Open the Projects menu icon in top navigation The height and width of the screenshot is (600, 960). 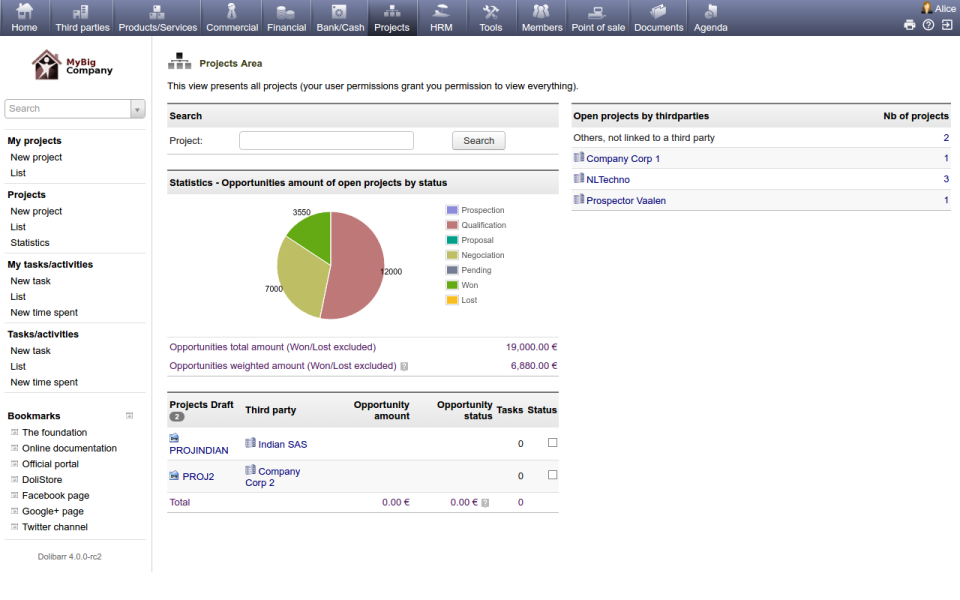391,12
